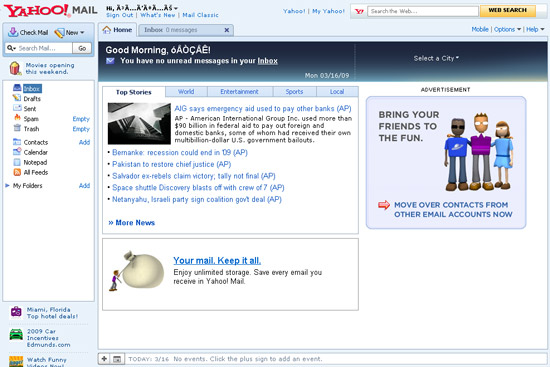Screen dimensions: 550x367
Task: Click the Calendar icon in sidebar
Action: coord(17,152)
